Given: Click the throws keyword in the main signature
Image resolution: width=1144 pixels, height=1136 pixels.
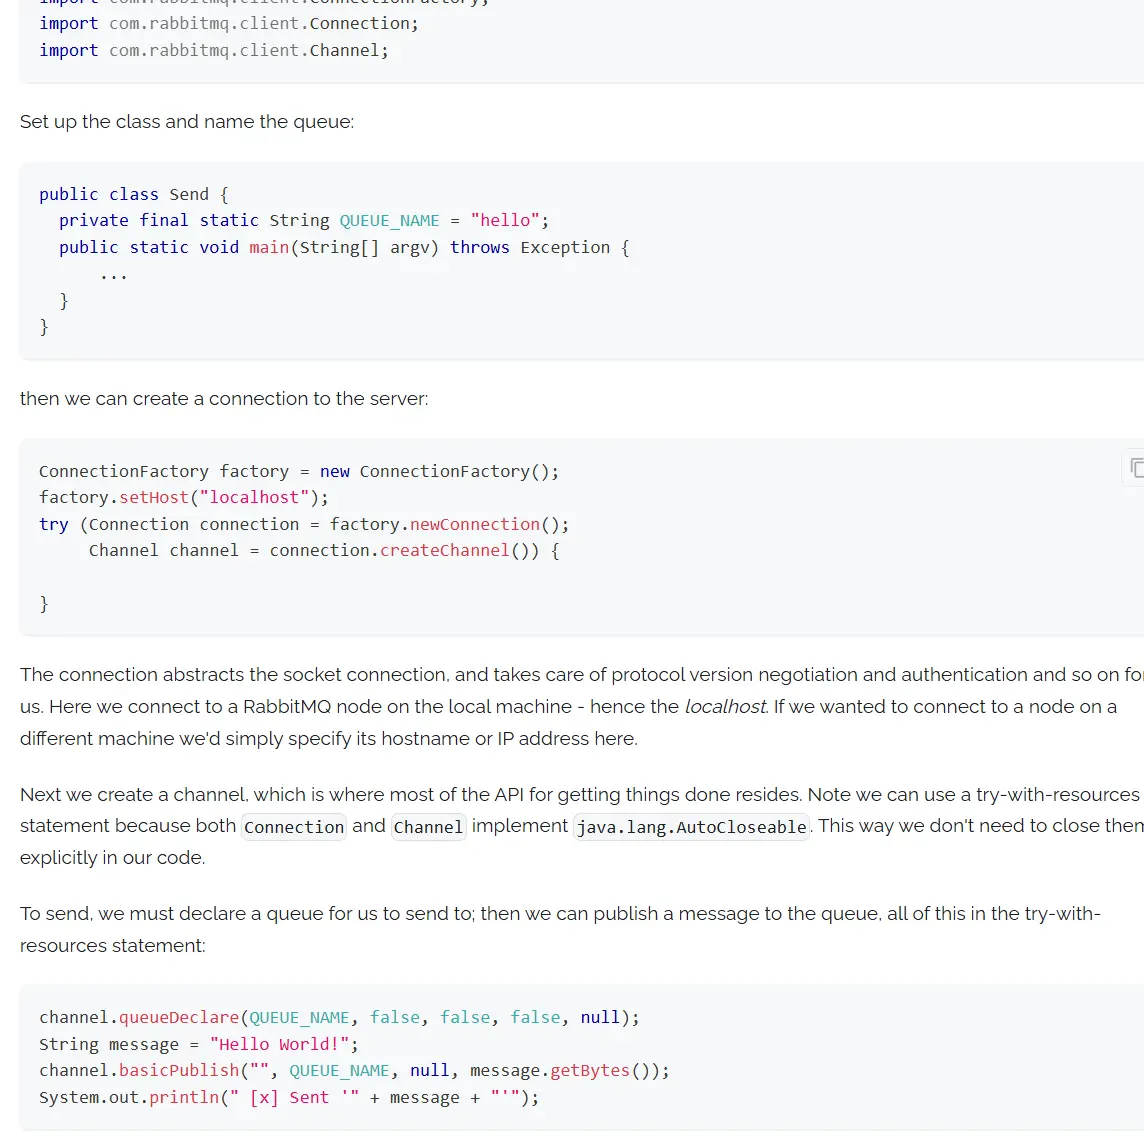Looking at the screenshot, I should point(479,248).
